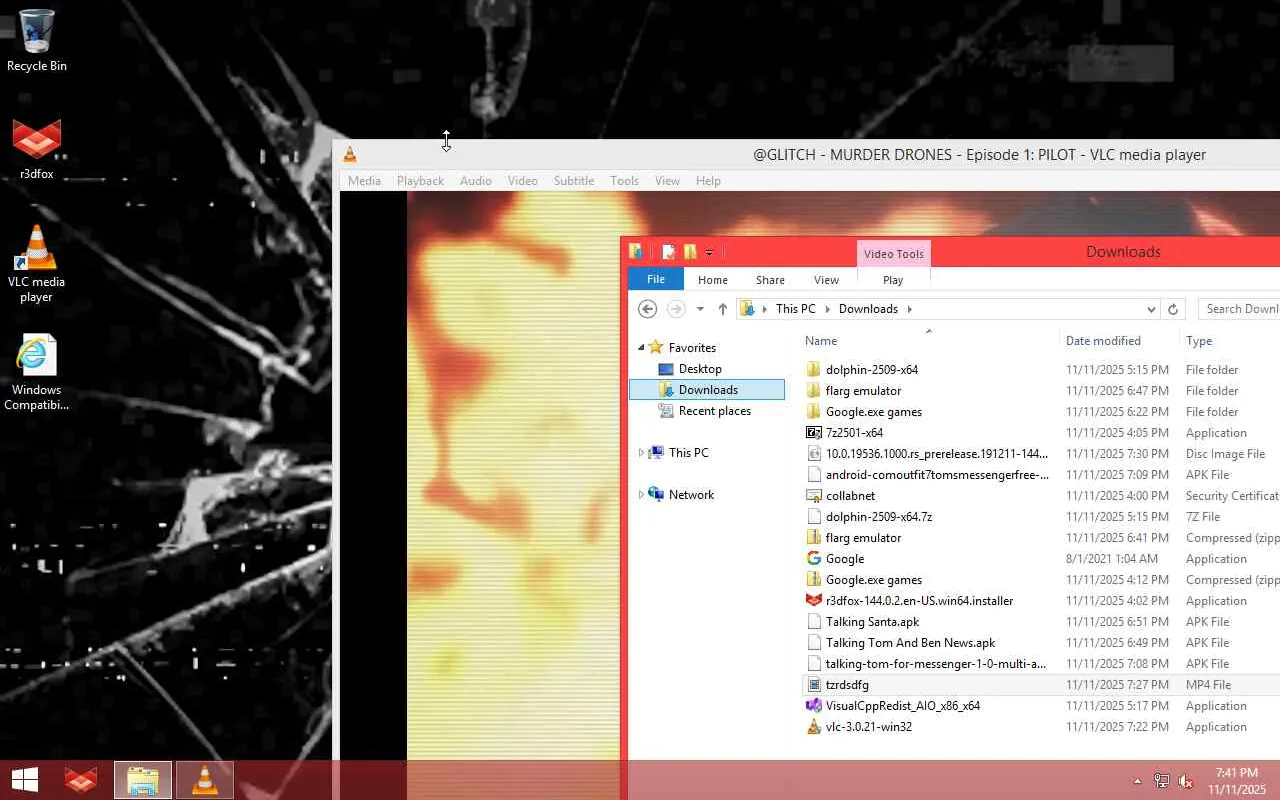Click the New Folder quick access icon
Screen dimensions: 1280x800
(690, 252)
